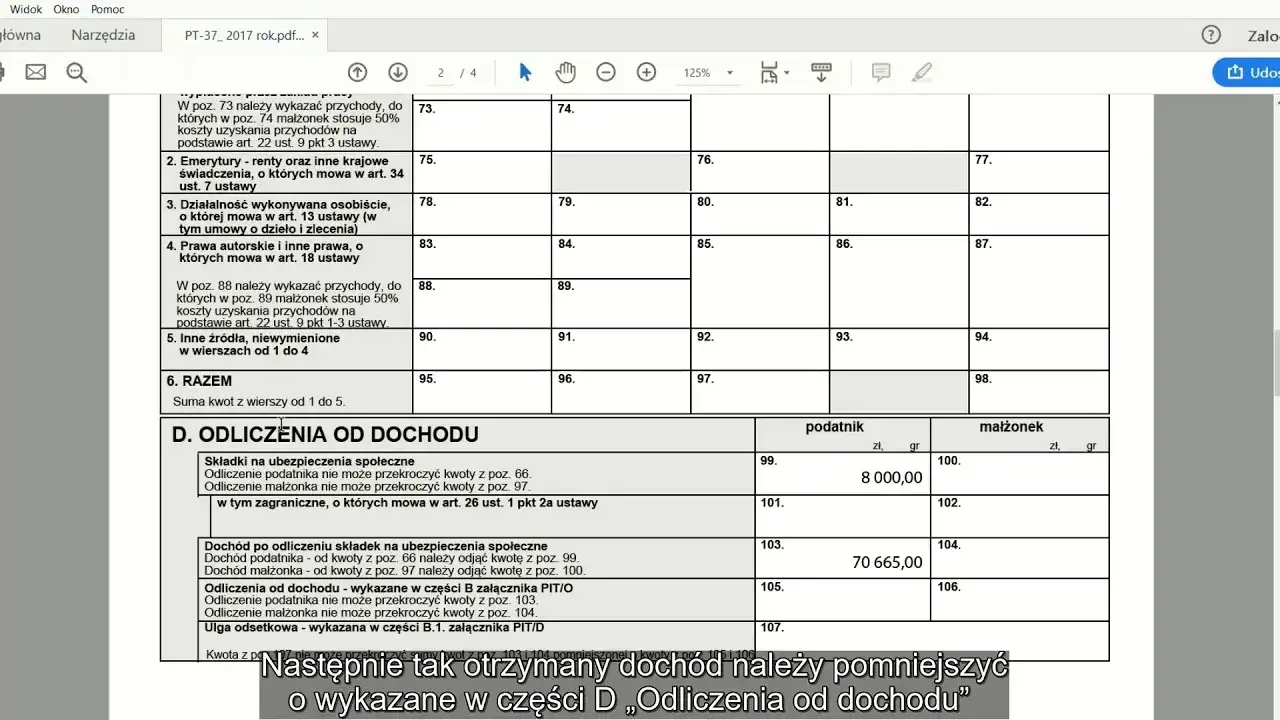Enable continuous scrolling page view
Viewport: 1280px width, 720px height.
coord(820,71)
